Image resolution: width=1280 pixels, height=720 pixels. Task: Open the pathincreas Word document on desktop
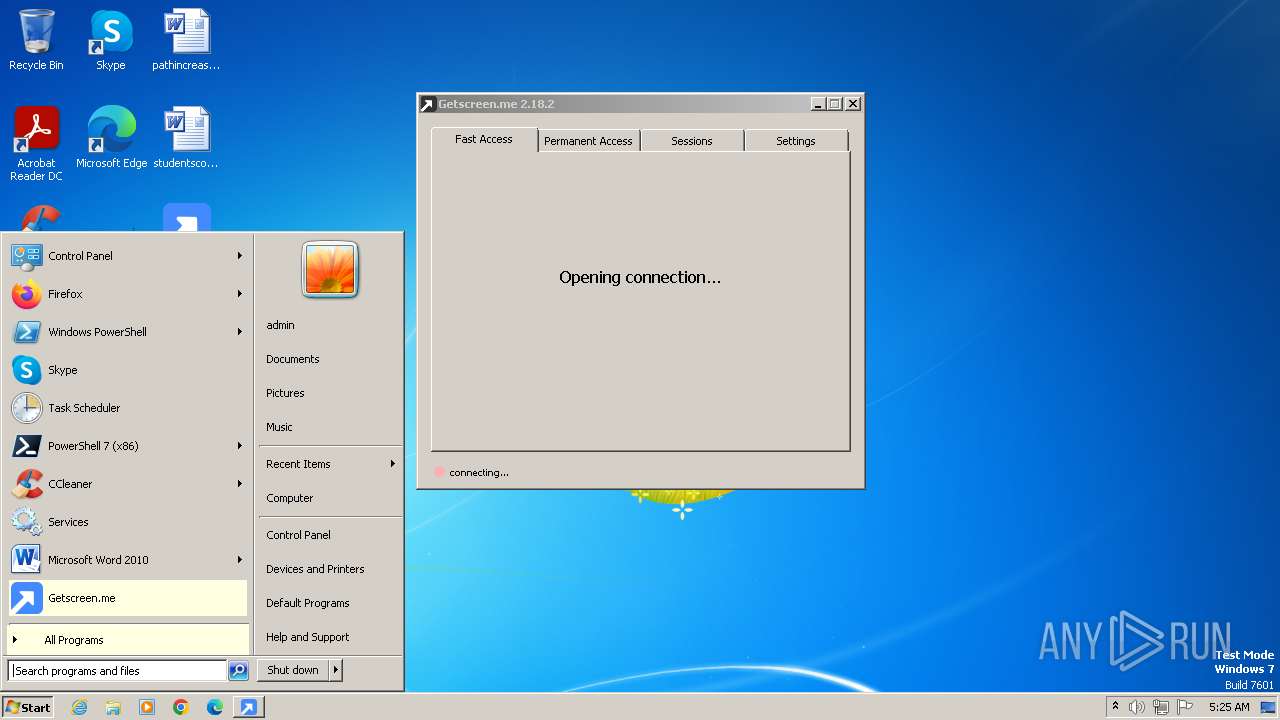[186, 40]
